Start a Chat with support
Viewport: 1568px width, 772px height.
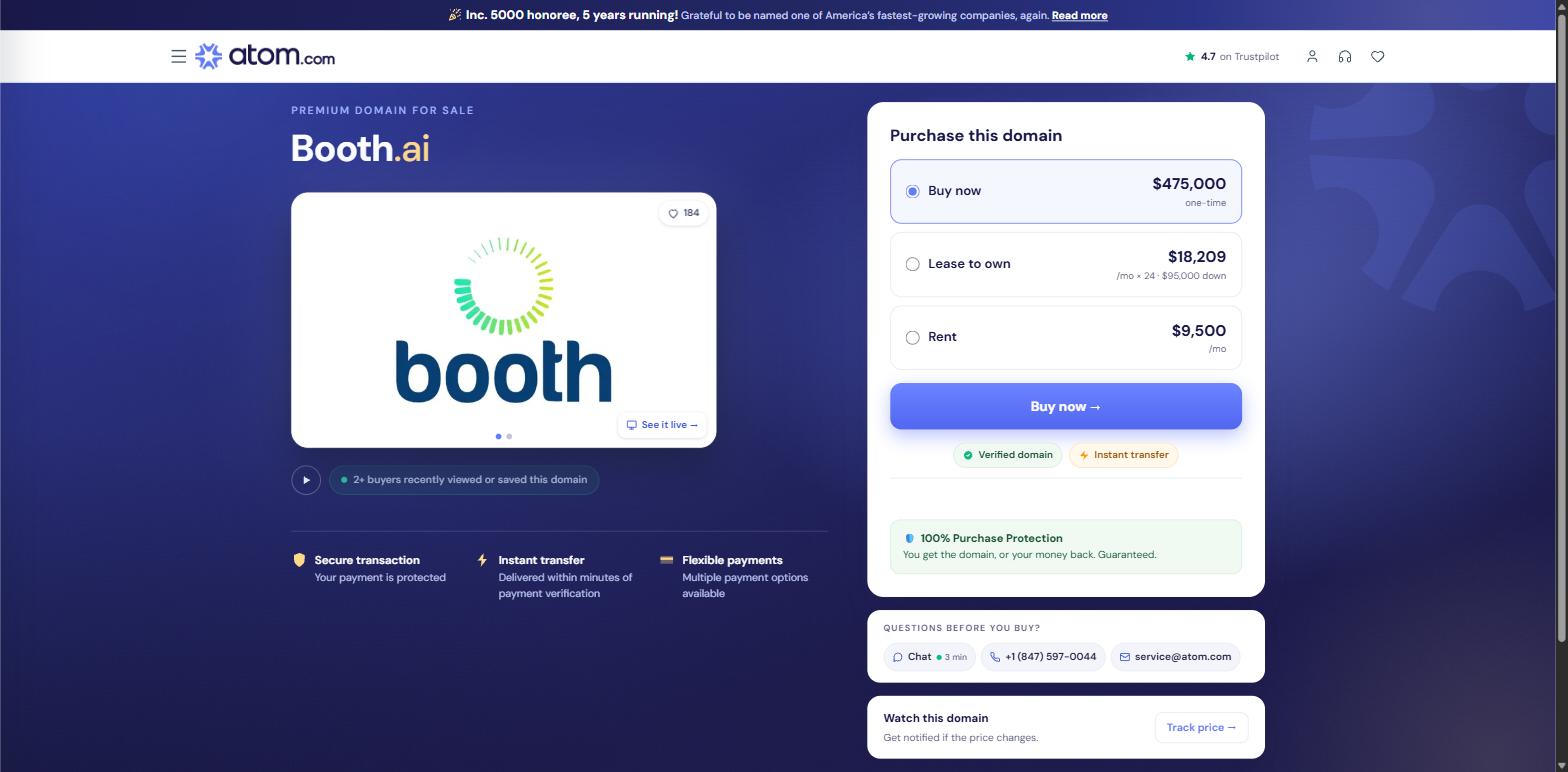tap(929, 657)
